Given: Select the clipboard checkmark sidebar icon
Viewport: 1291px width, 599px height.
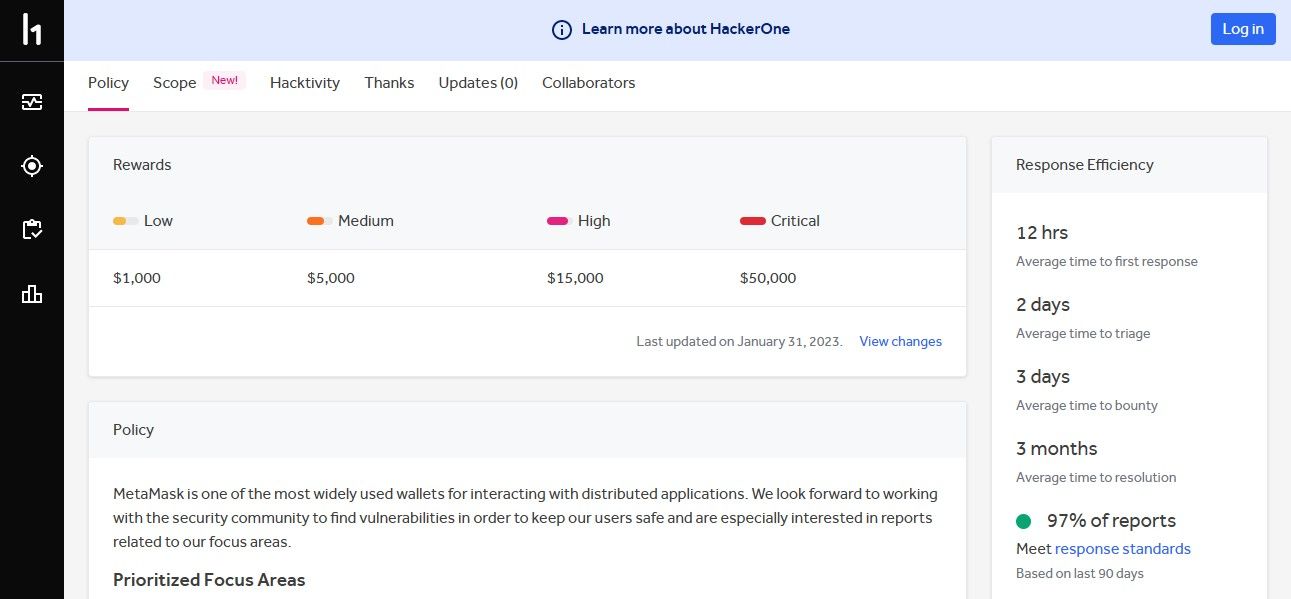Looking at the screenshot, I should click(32, 230).
